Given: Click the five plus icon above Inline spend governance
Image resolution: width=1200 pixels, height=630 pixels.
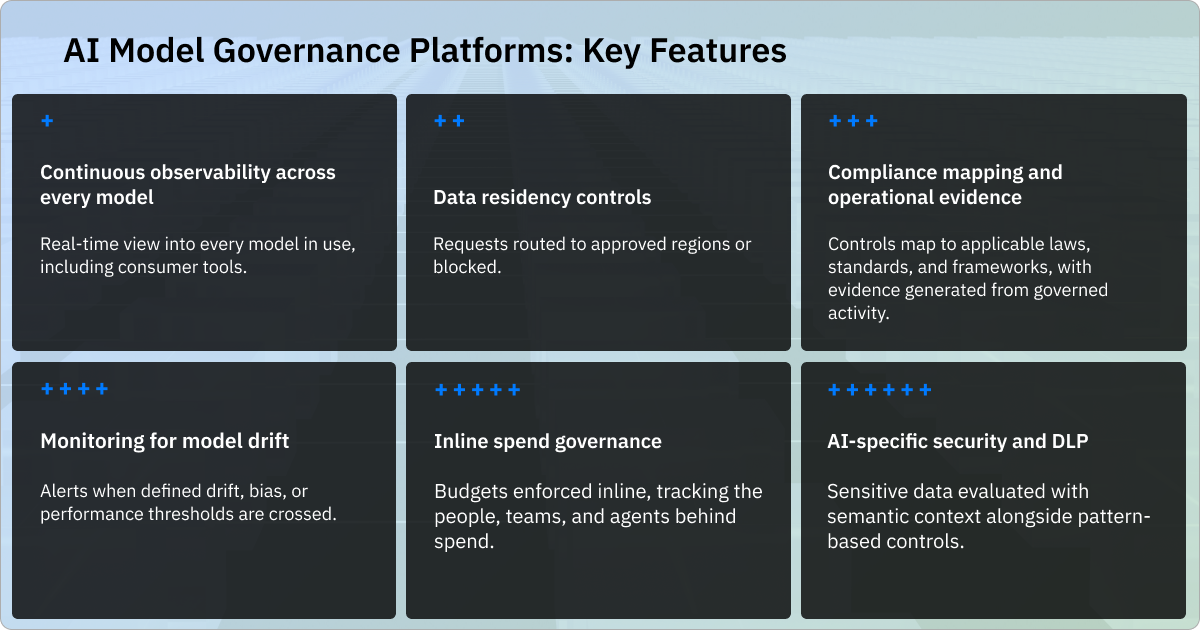Looking at the screenshot, I should 478,389.
